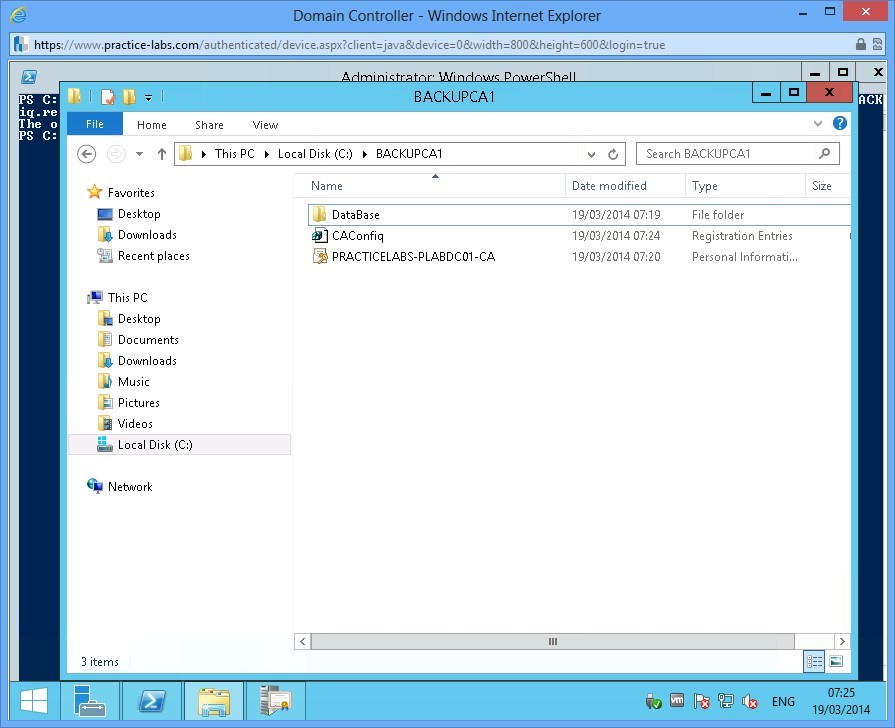
Task: Open the Help question mark icon
Action: pos(840,123)
